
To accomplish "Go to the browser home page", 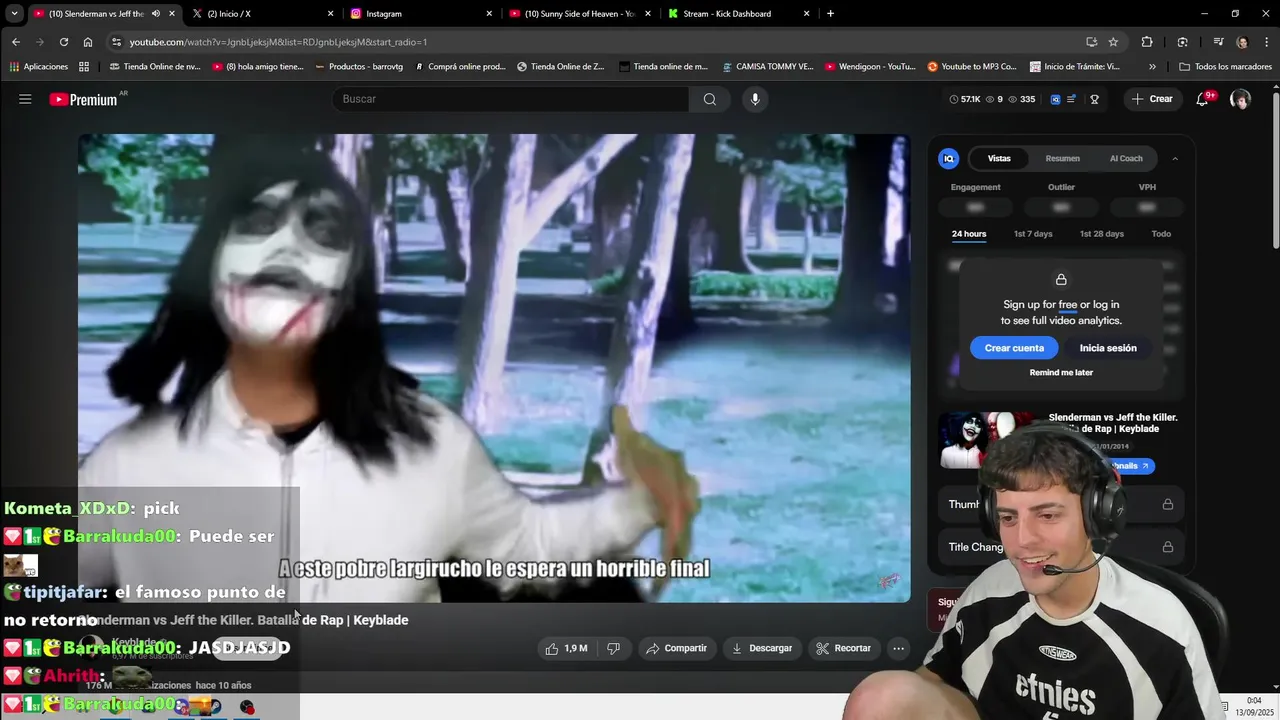I will [88, 42].
